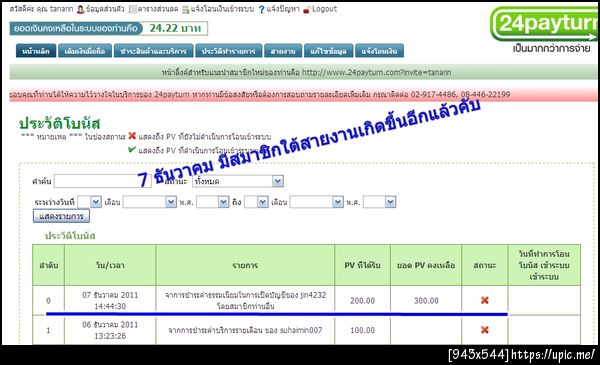This screenshot has width=600, height=365.
Task: Open the first เดือน month dropdown
Action: (x=150, y=202)
